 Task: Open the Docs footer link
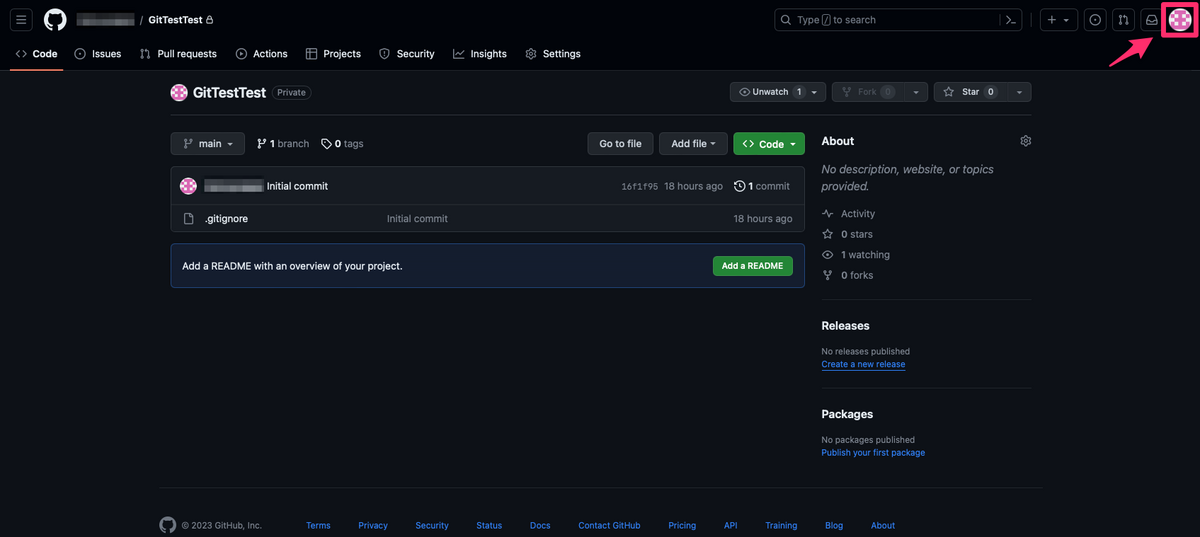[540, 525]
